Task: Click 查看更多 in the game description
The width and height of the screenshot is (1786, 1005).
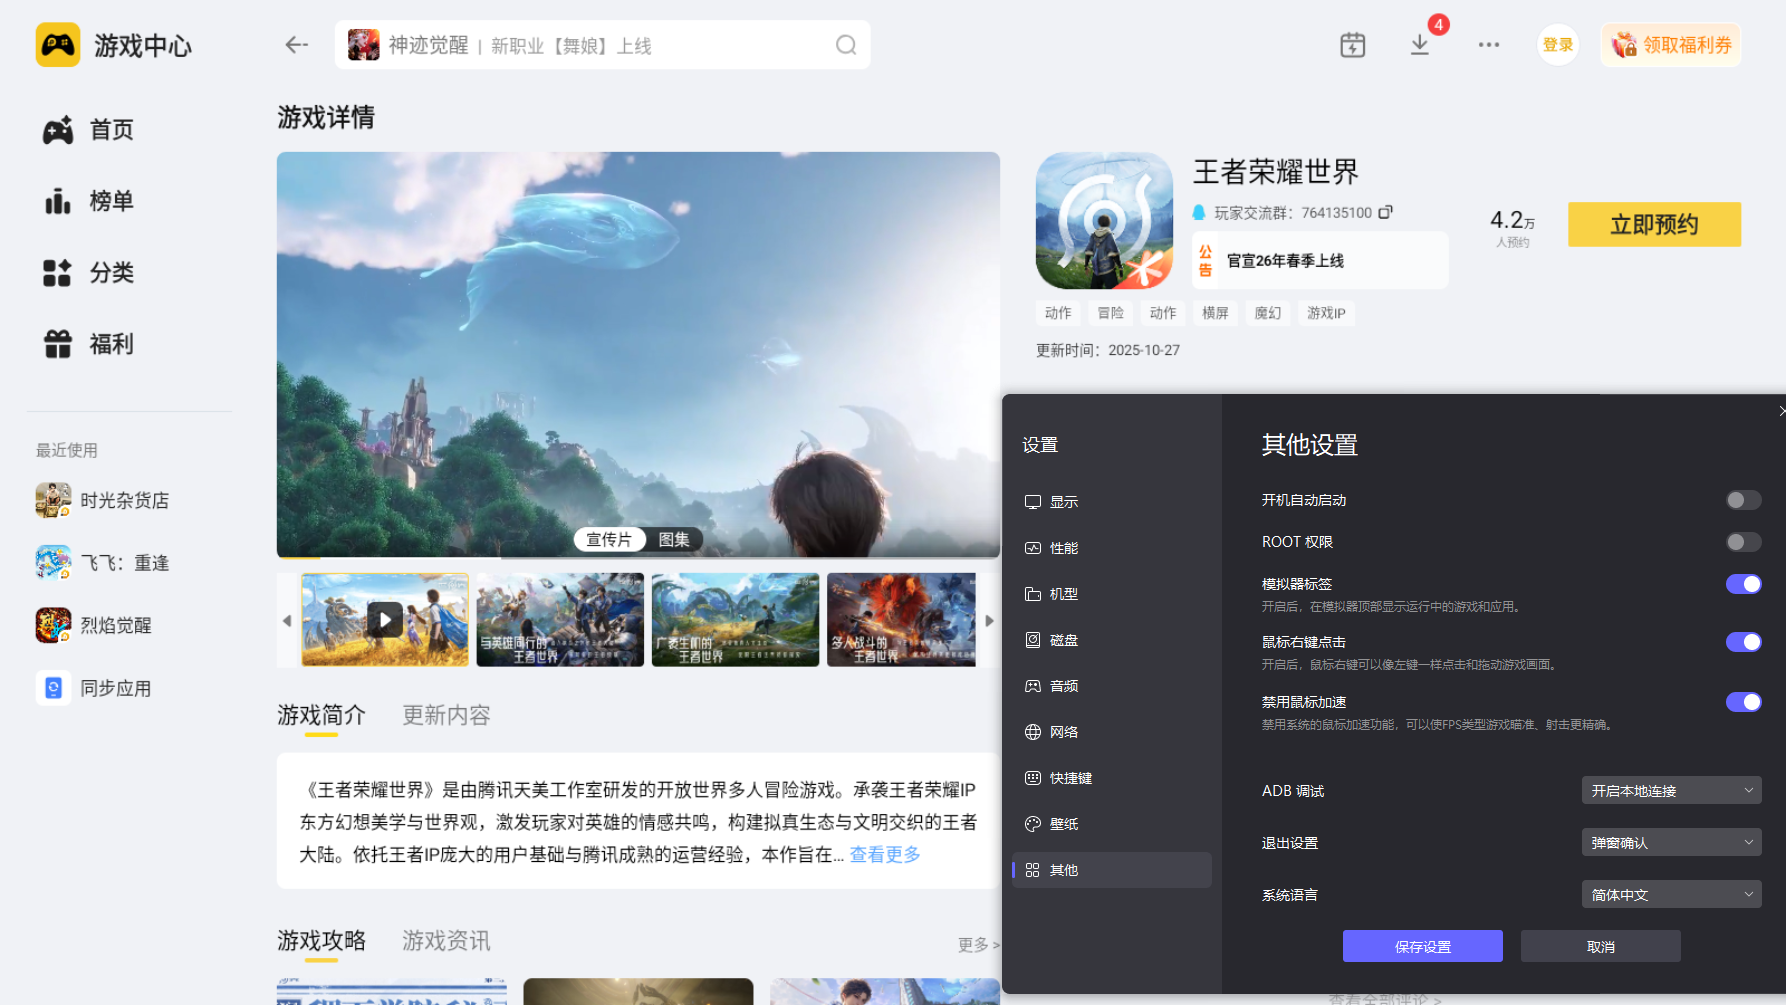Action: pos(884,855)
